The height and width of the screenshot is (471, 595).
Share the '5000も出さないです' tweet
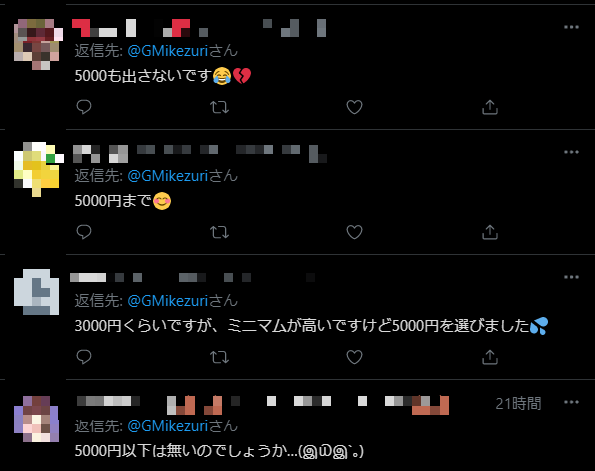490,107
